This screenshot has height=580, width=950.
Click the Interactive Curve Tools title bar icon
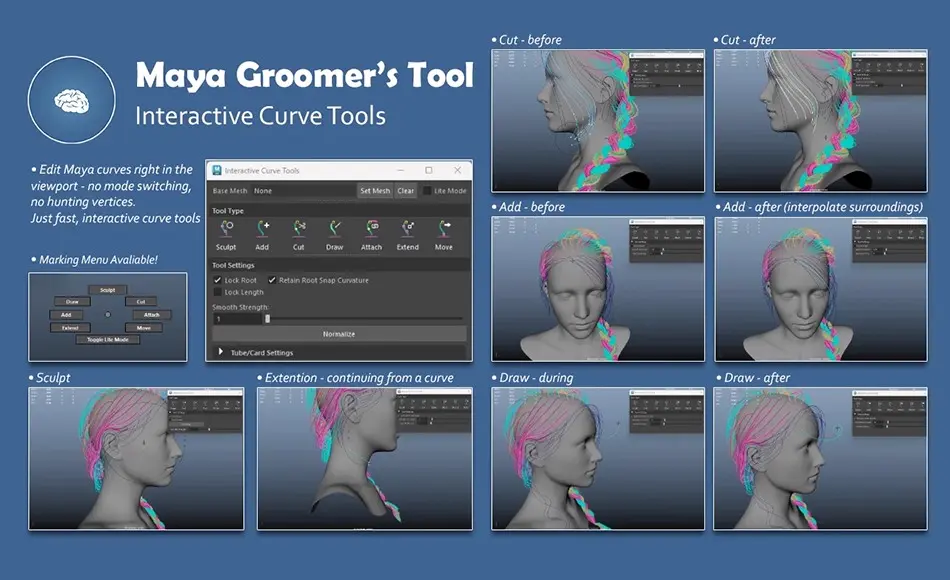click(x=215, y=170)
